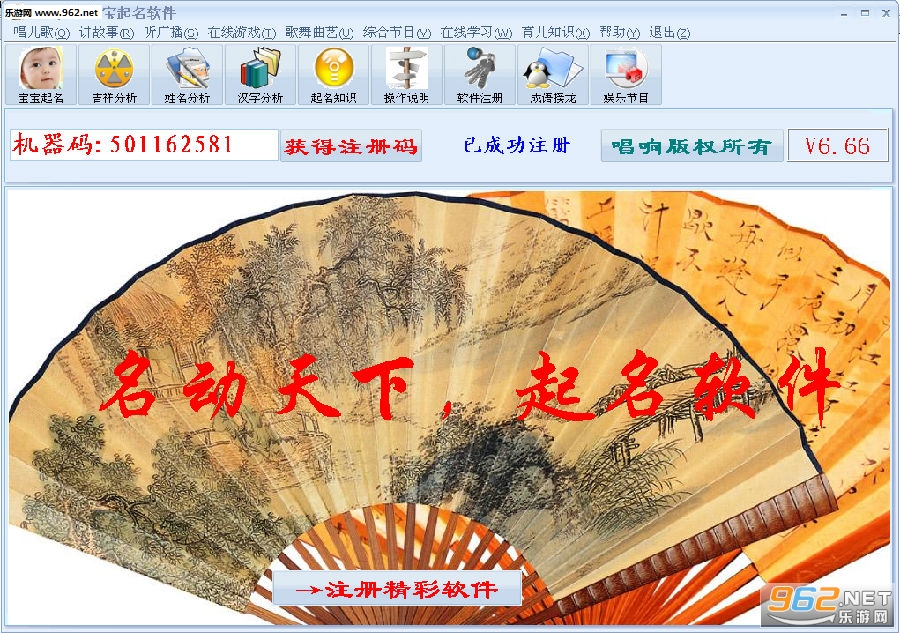Viewport: 900px width, 633px height.
Task: Show the 起名知识 naming knowledge section
Action: 333,75
